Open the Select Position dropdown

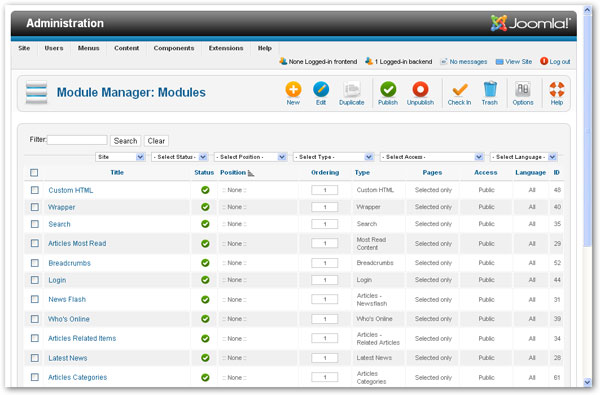(x=250, y=157)
